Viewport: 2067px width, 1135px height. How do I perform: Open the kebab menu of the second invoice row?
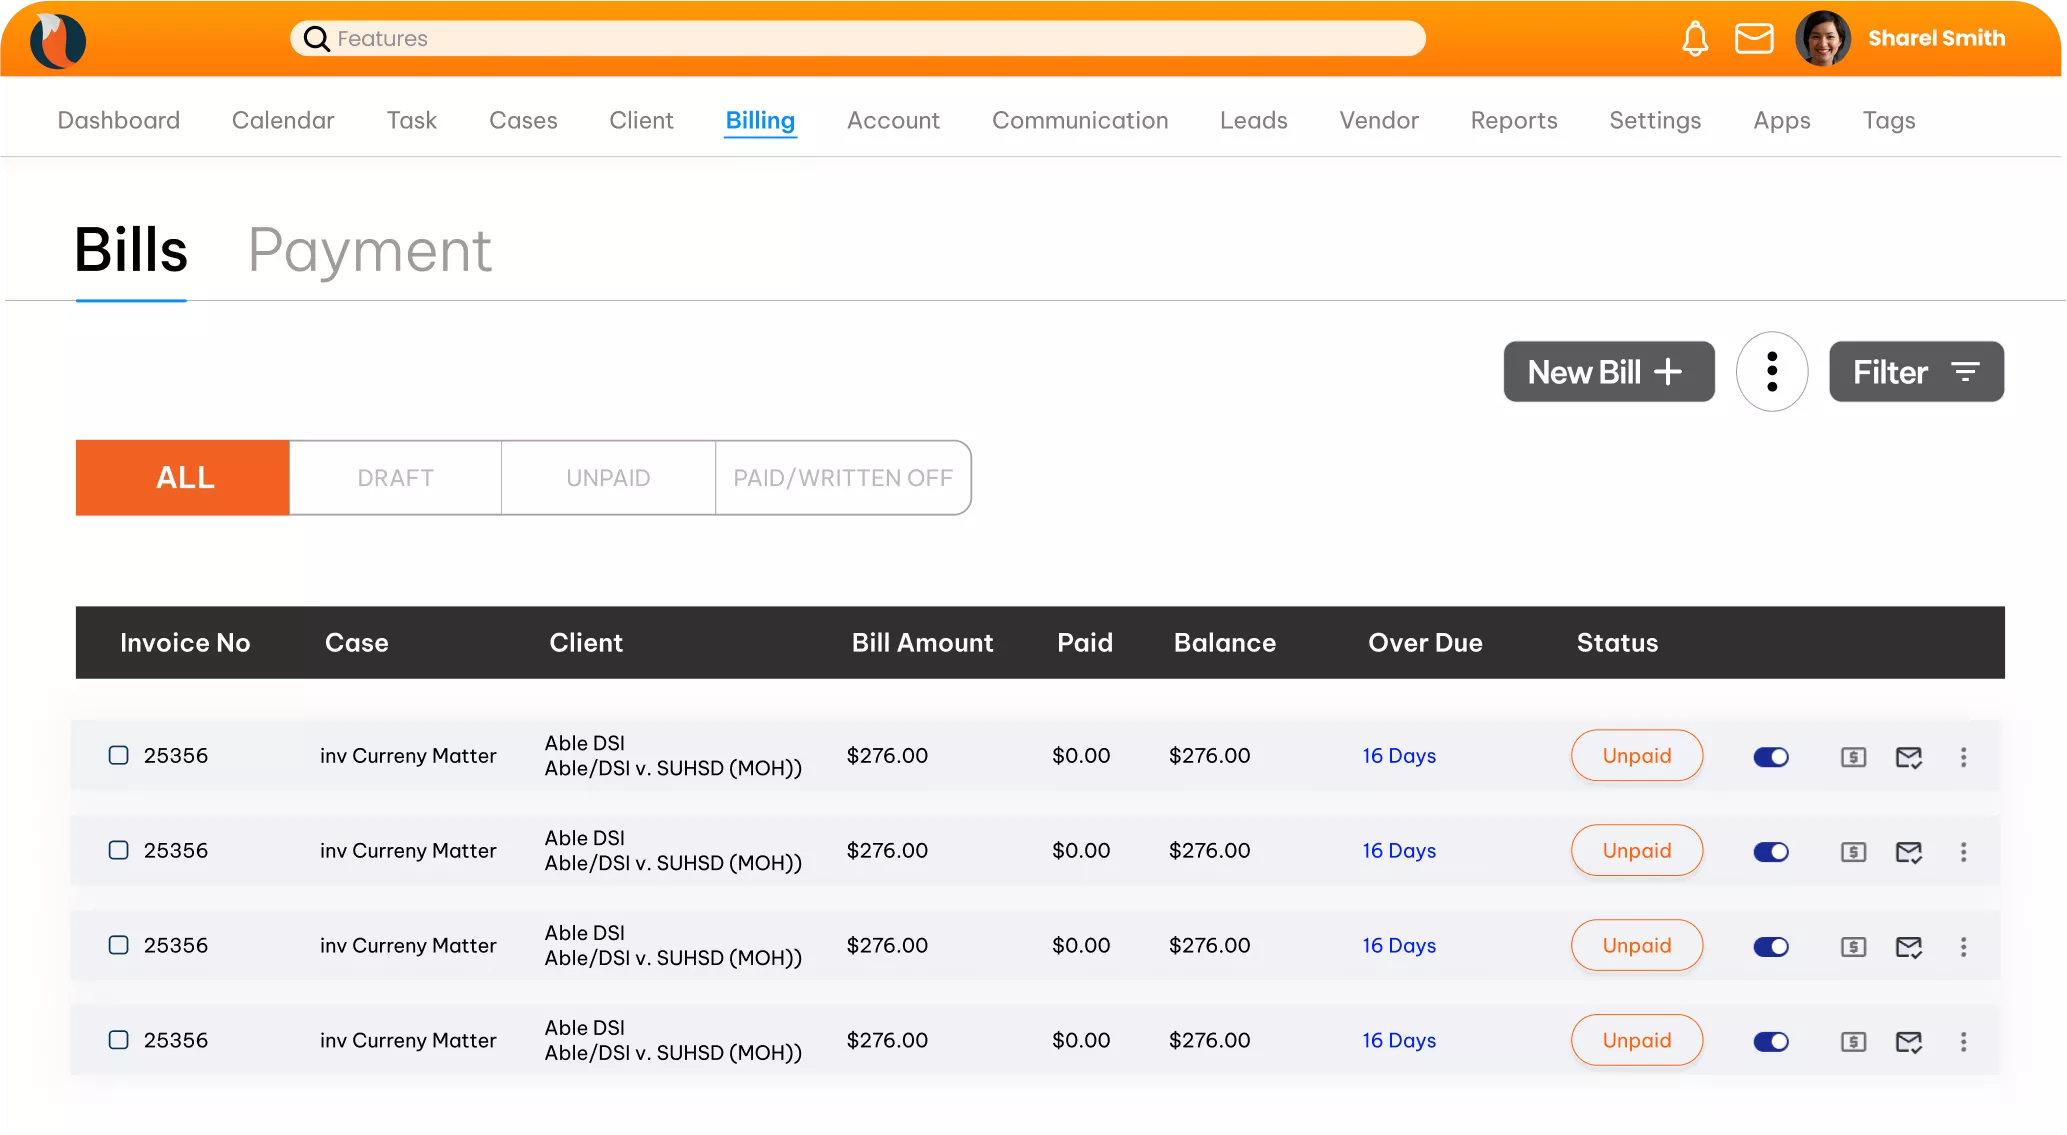(1963, 852)
